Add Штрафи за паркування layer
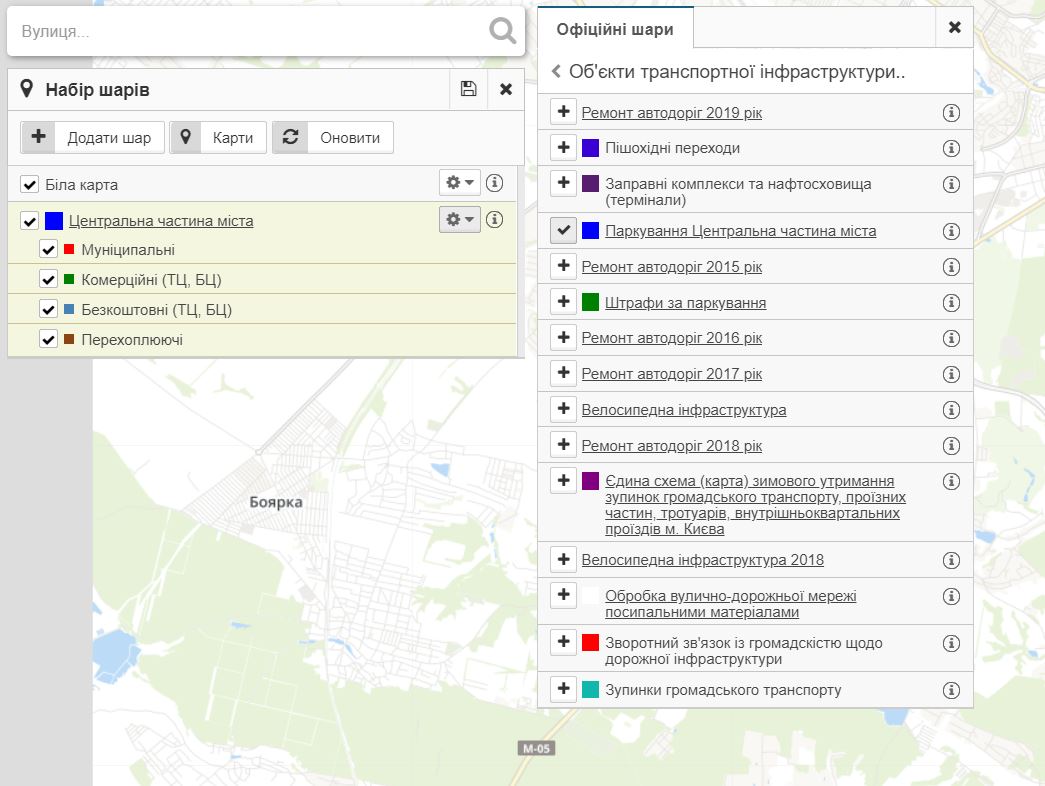 563,302
